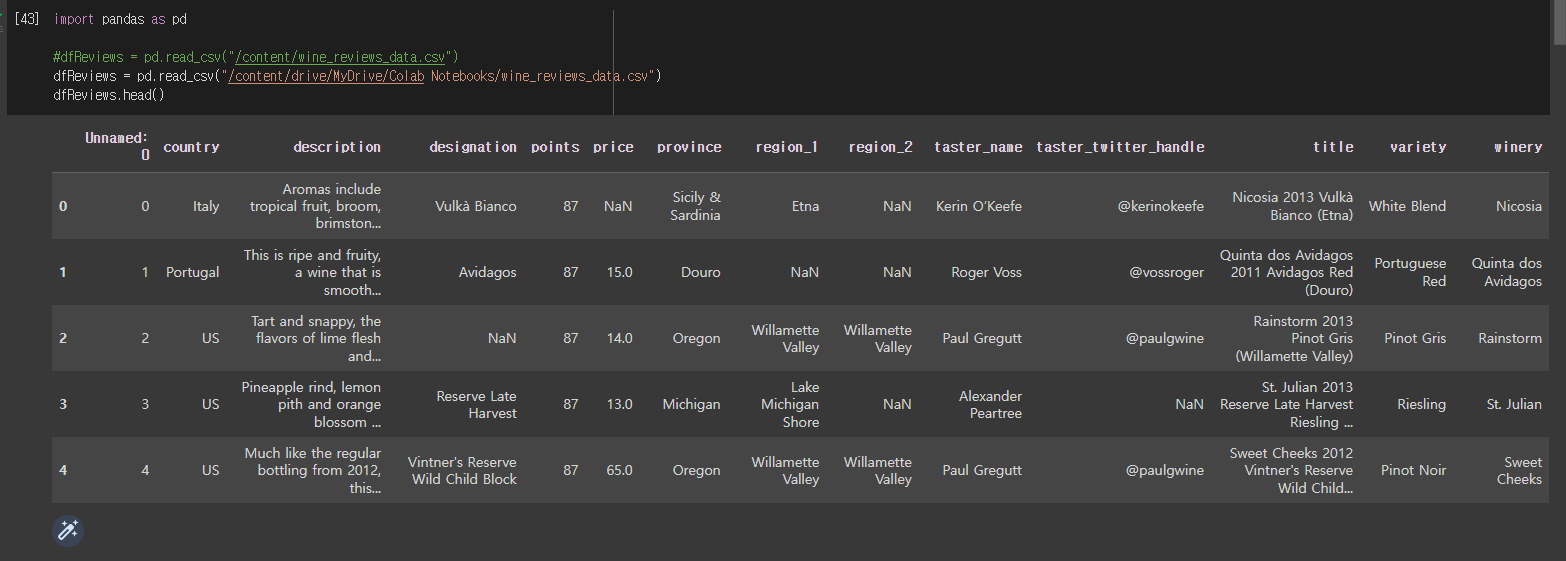Select the 'description' column header
The width and height of the screenshot is (1566, 561).
(x=337, y=147)
